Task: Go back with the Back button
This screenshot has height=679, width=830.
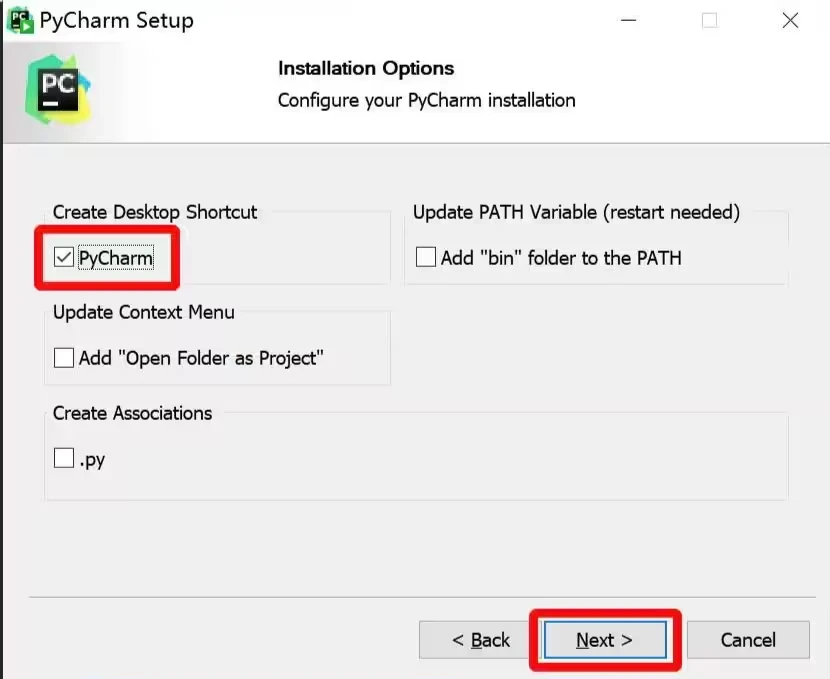Action: point(481,640)
